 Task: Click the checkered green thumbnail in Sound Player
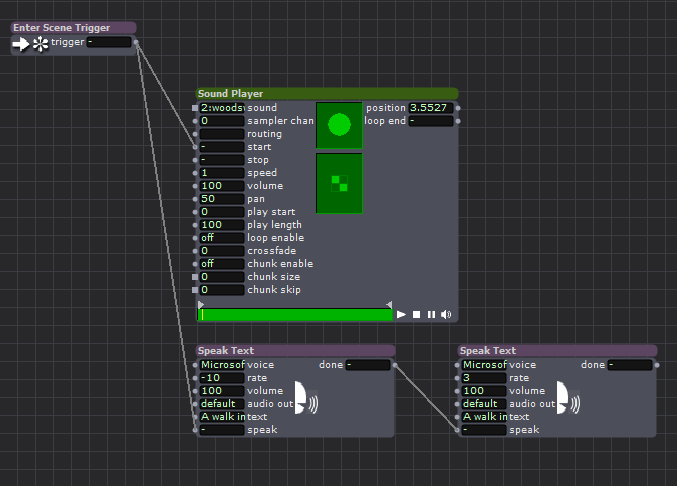coord(339,183)
